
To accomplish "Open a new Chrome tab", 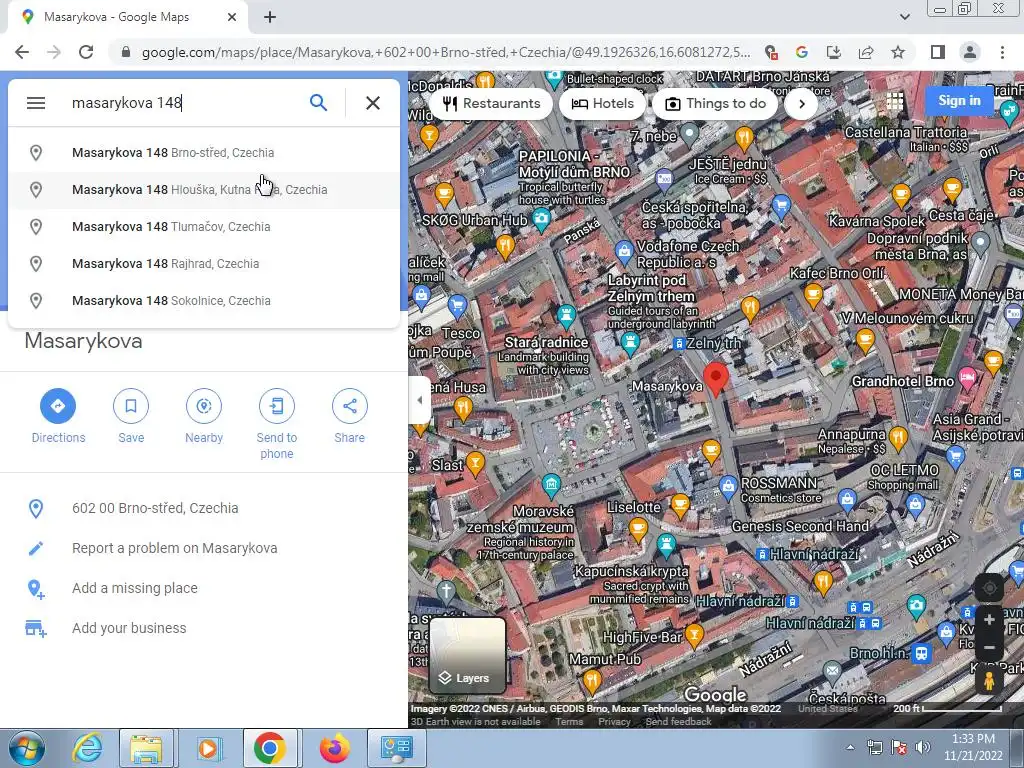I will (x=270, y=18).
